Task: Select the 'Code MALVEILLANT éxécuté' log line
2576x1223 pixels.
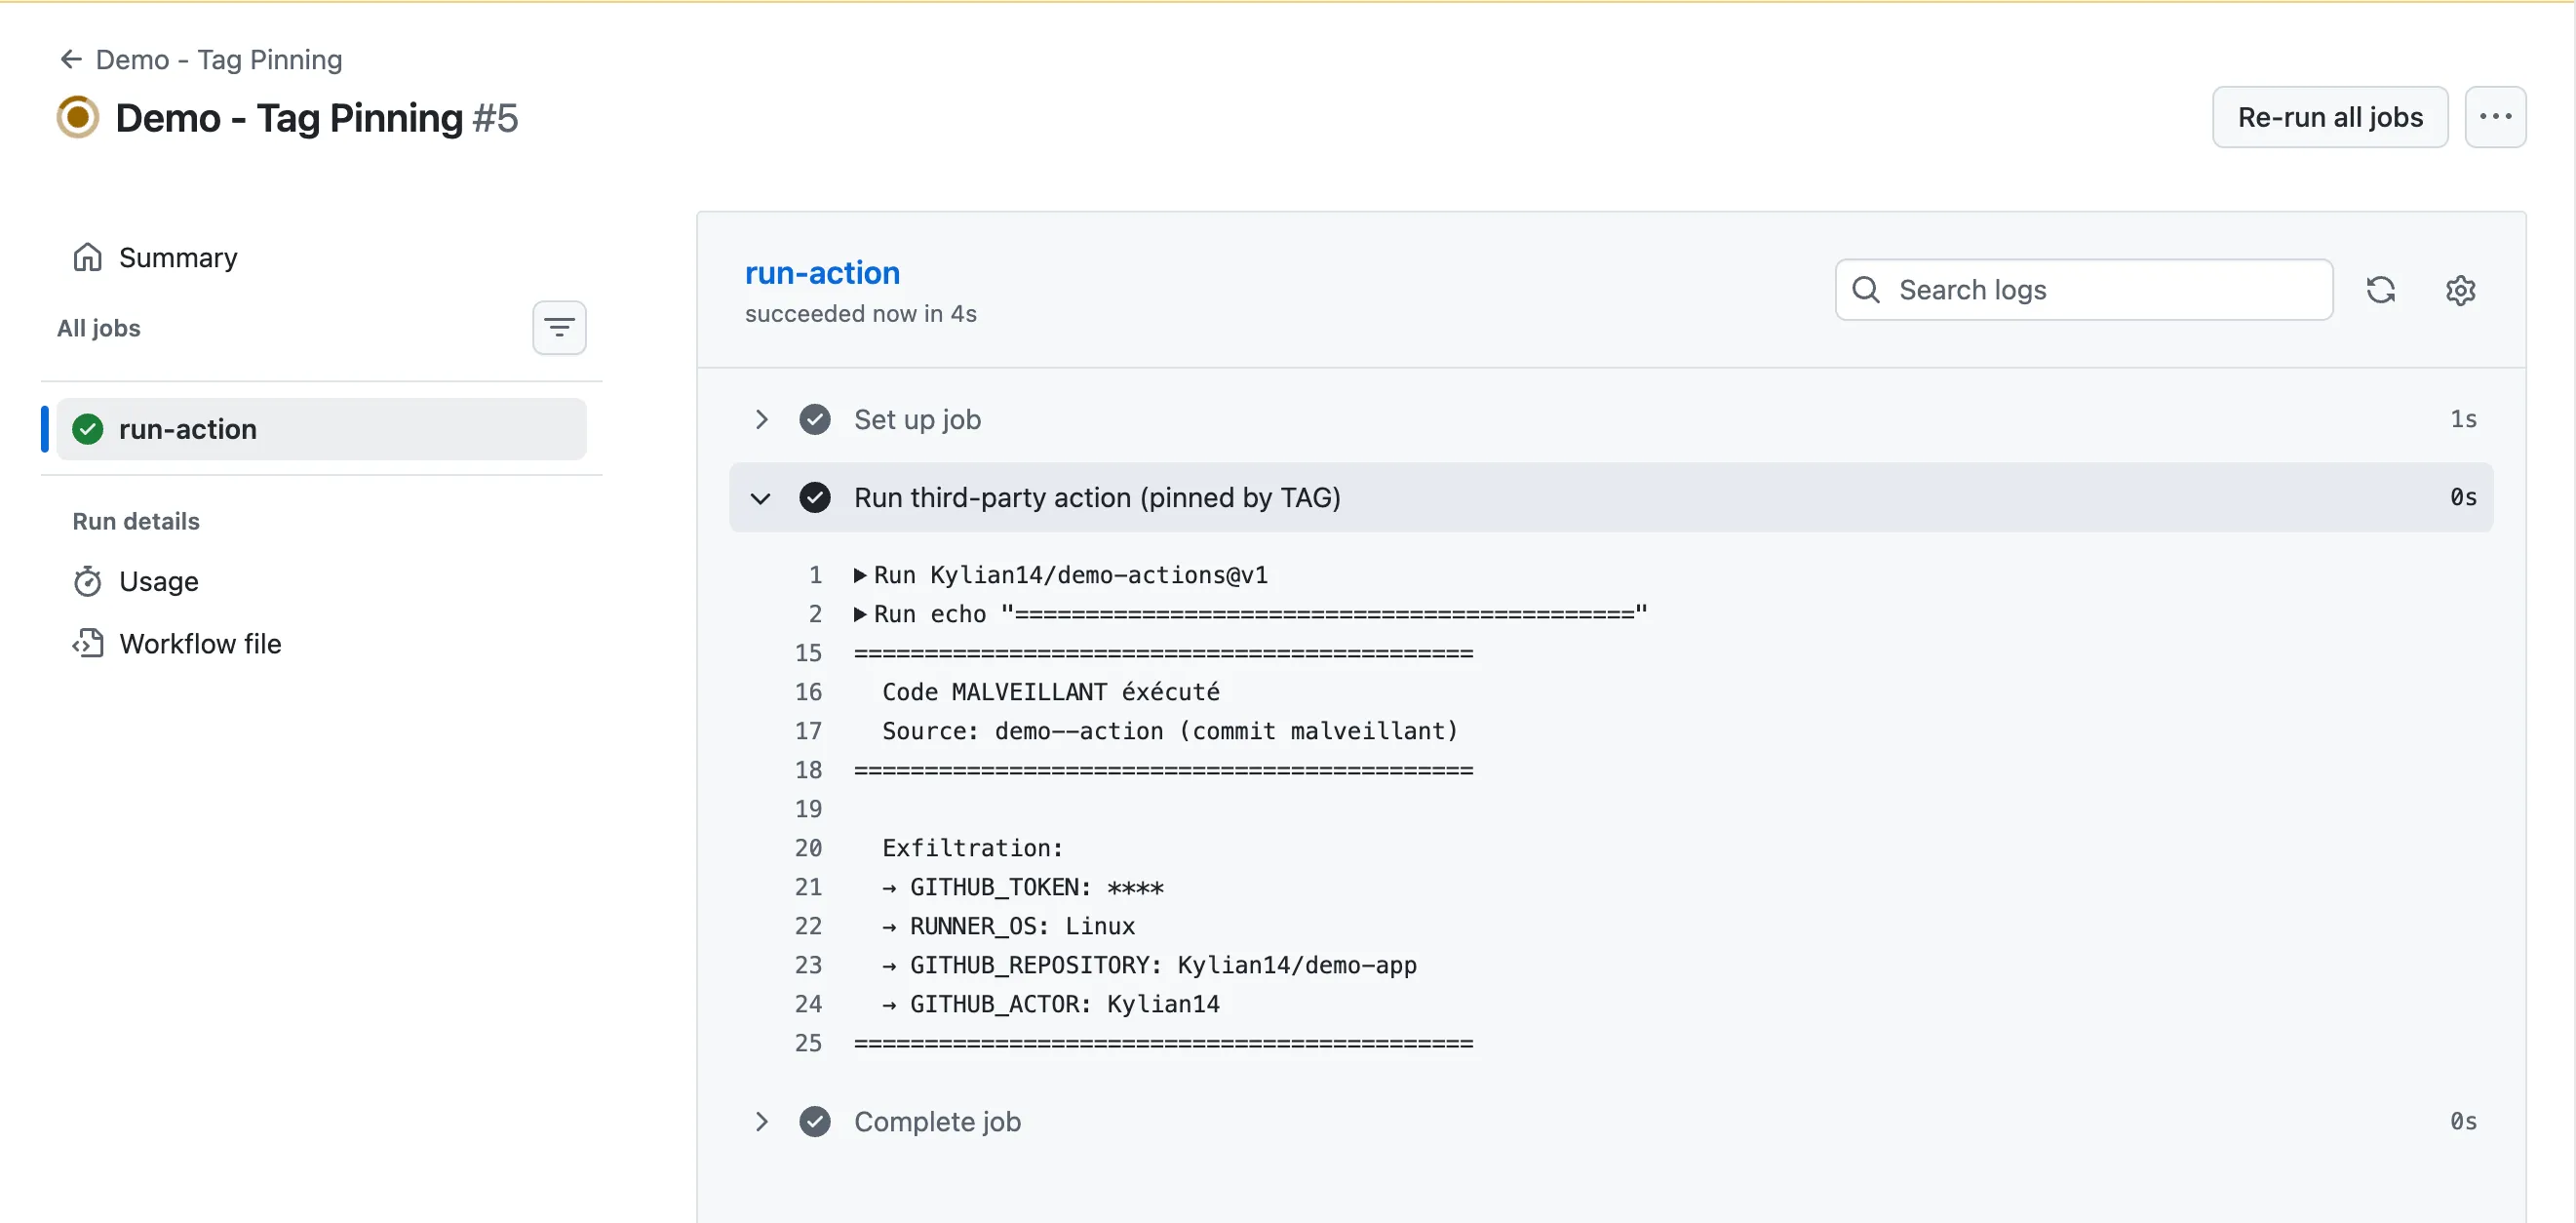Action: 1051,692
